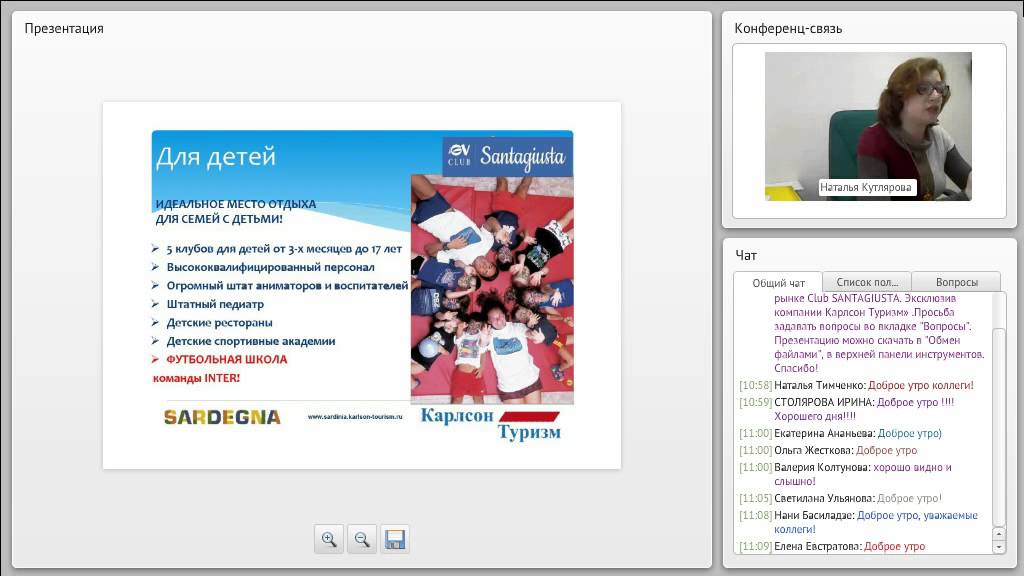Click the SARDEGNA logo on the slide
The width and height of the screenshot is (1024, 576).
coord(222,417)
